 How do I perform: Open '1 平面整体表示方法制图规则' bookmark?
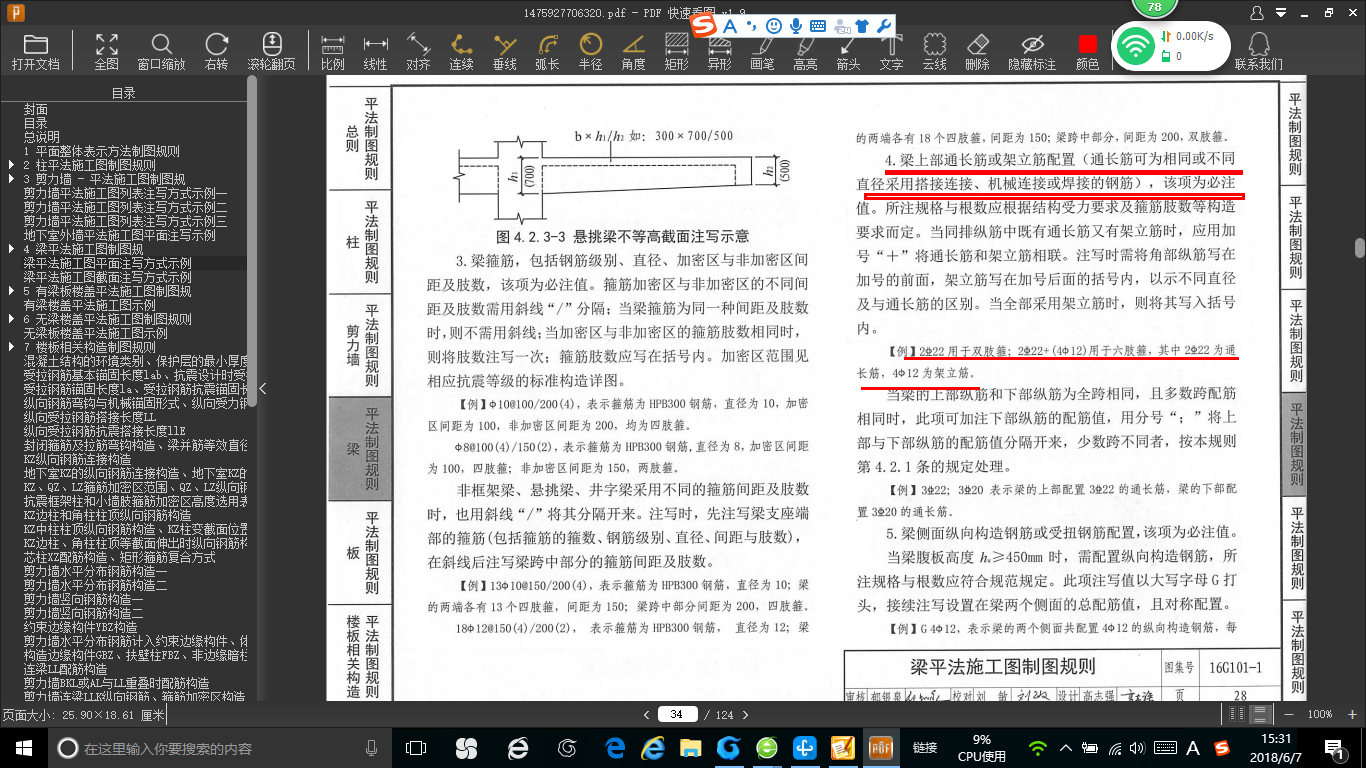(102, 151)
